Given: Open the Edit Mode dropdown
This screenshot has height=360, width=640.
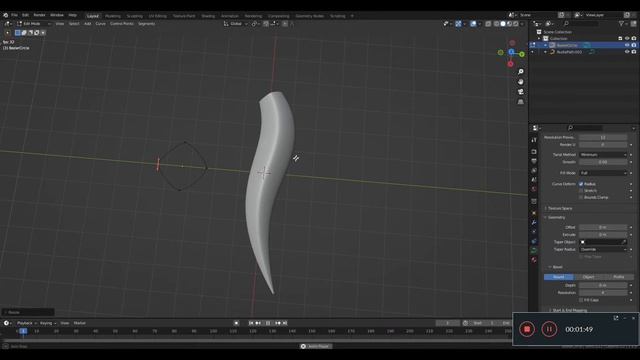Looking at the screenshot, I should [33, 24].
